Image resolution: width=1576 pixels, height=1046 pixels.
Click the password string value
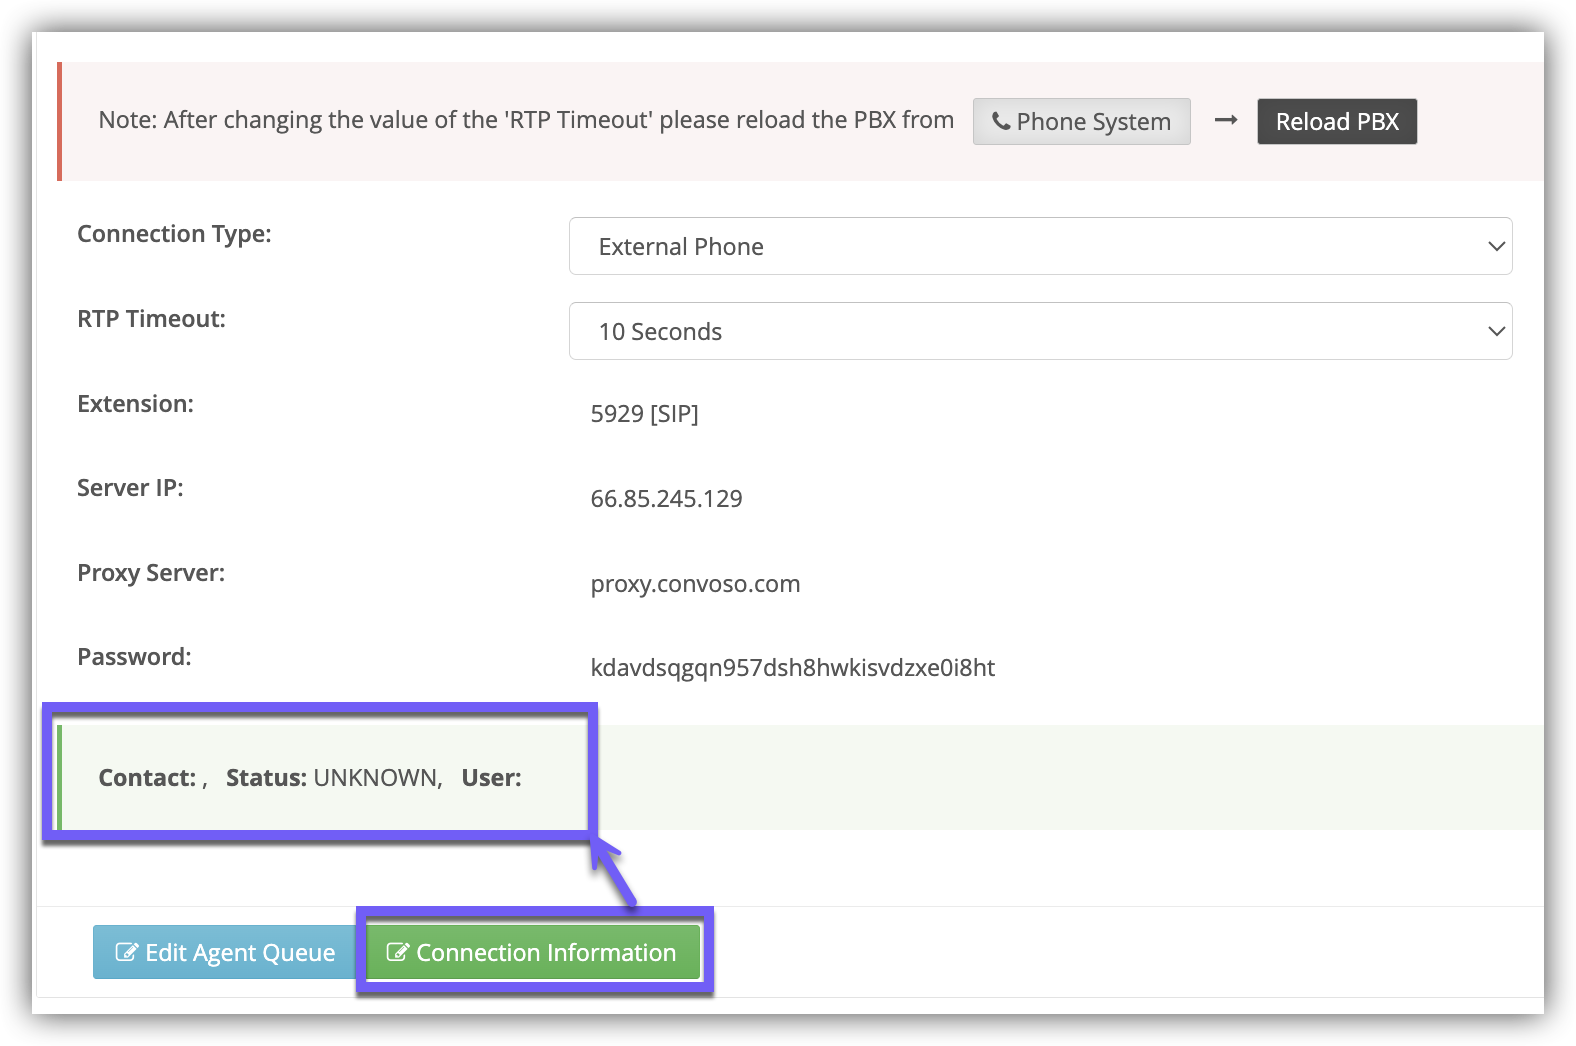[792, 668]
